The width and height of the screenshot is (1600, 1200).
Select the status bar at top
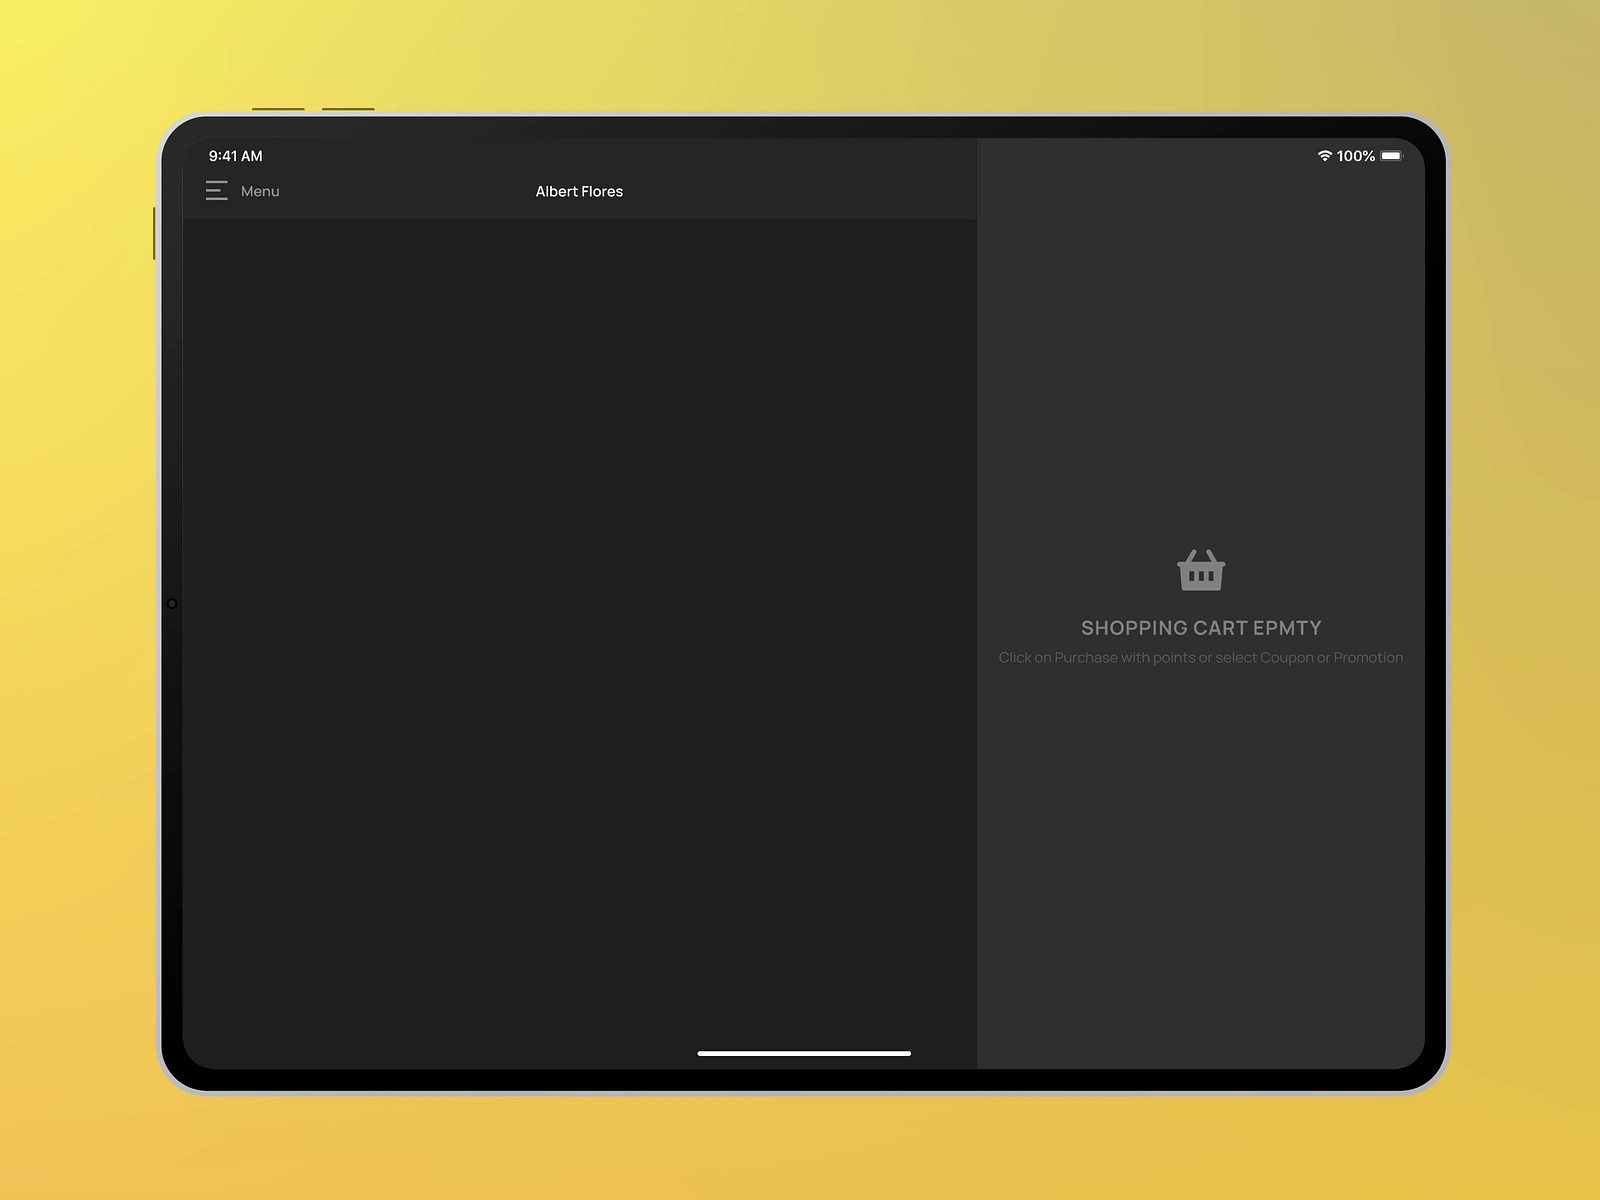coord(800,155)
